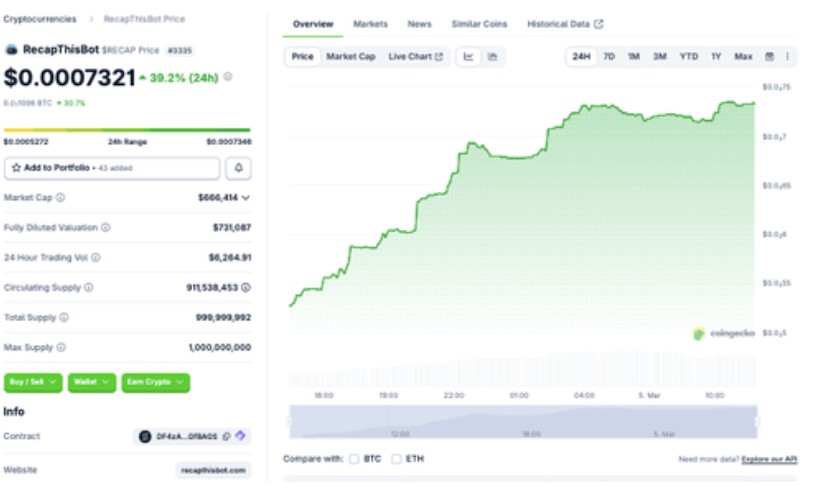Click Add to Portfolio button
The width and height of the screenshot is (833, 499).
(x=112, y=168)
